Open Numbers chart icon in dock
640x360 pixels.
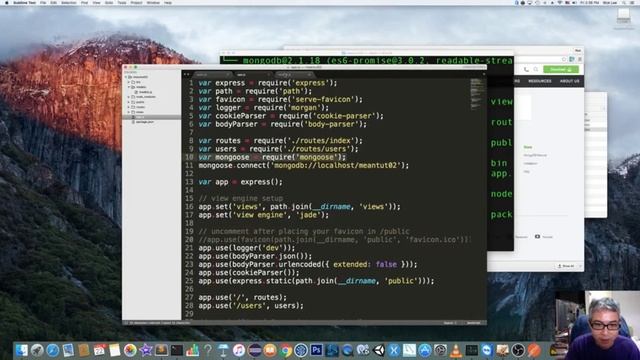click(x=192, y=350)
